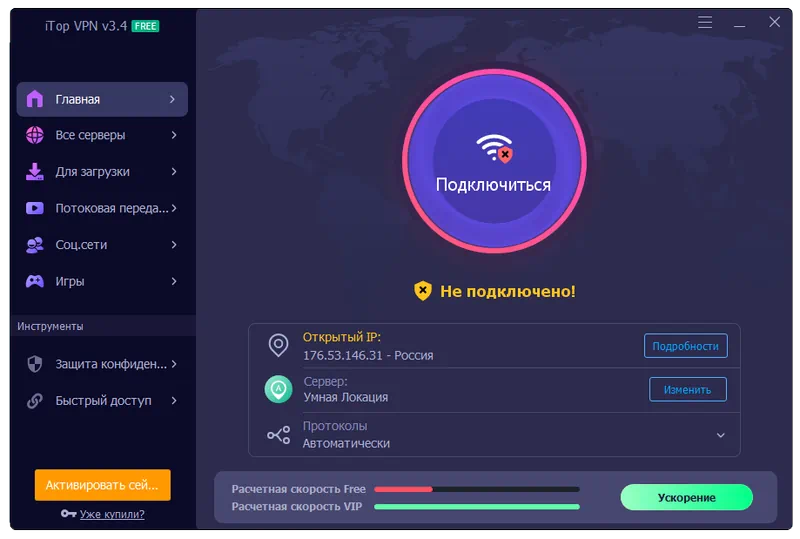Click the chain link icon for Быстрый доступ
Viewport: 800px width, 539px height.
[x=35, y=401]
